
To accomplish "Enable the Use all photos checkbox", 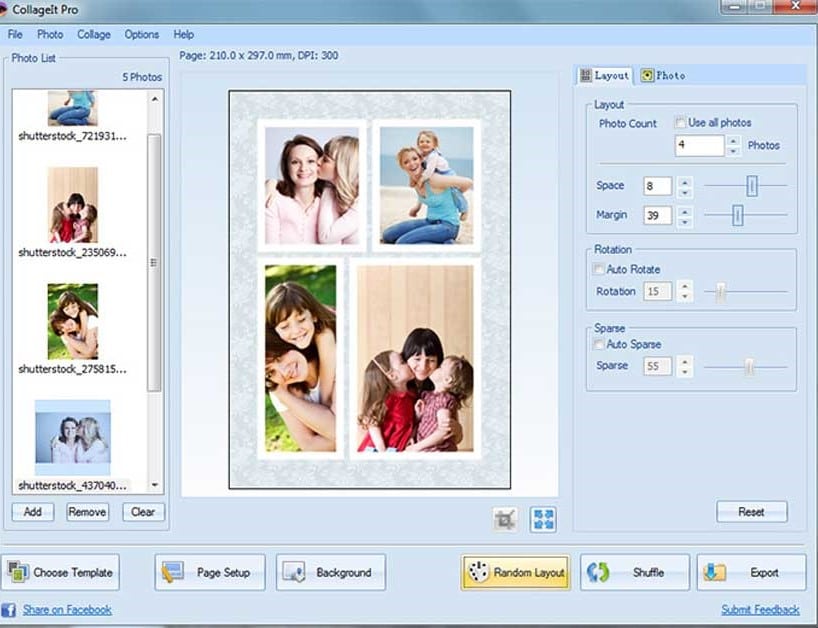I will click(680, 123).
